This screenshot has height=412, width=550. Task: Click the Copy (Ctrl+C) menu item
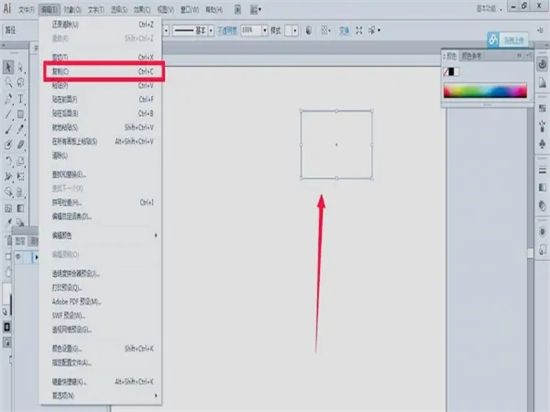click(103, 72)
